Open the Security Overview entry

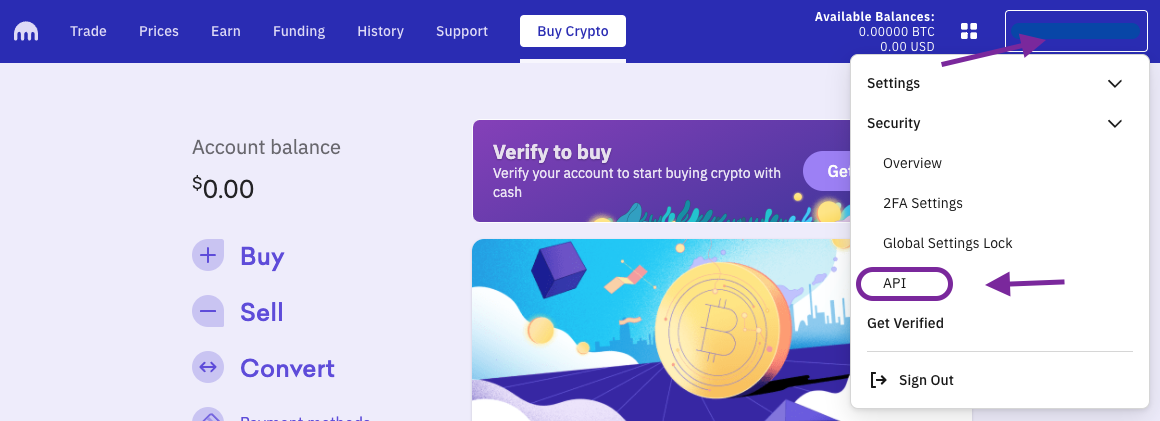[x=912, y=163]
